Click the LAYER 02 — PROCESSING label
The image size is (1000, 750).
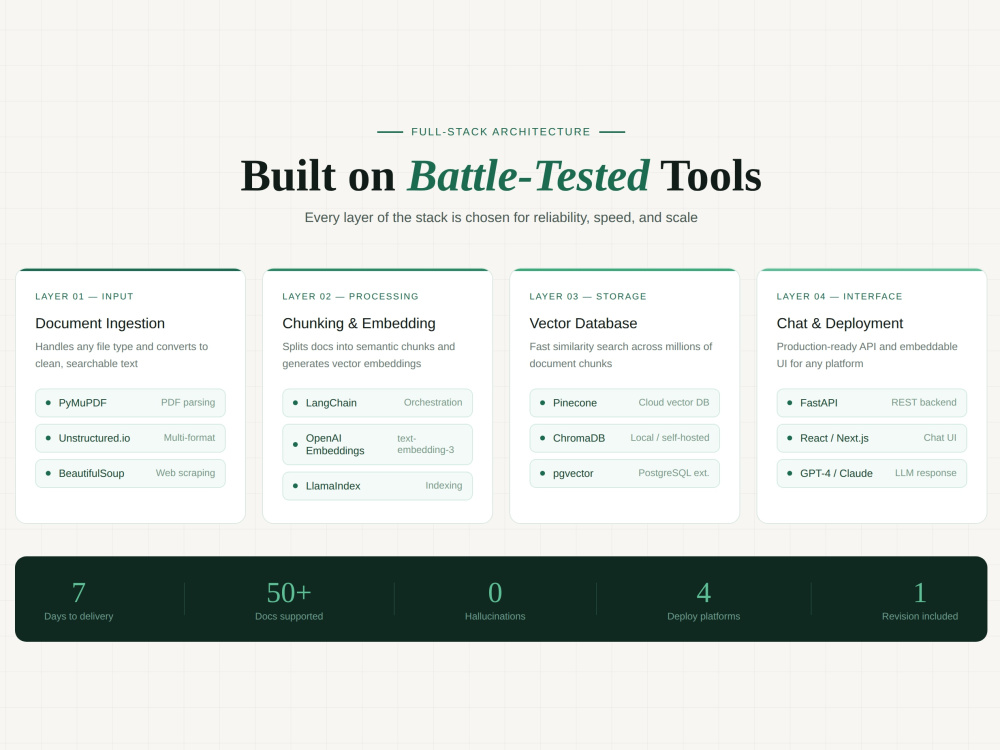point(351,297)
